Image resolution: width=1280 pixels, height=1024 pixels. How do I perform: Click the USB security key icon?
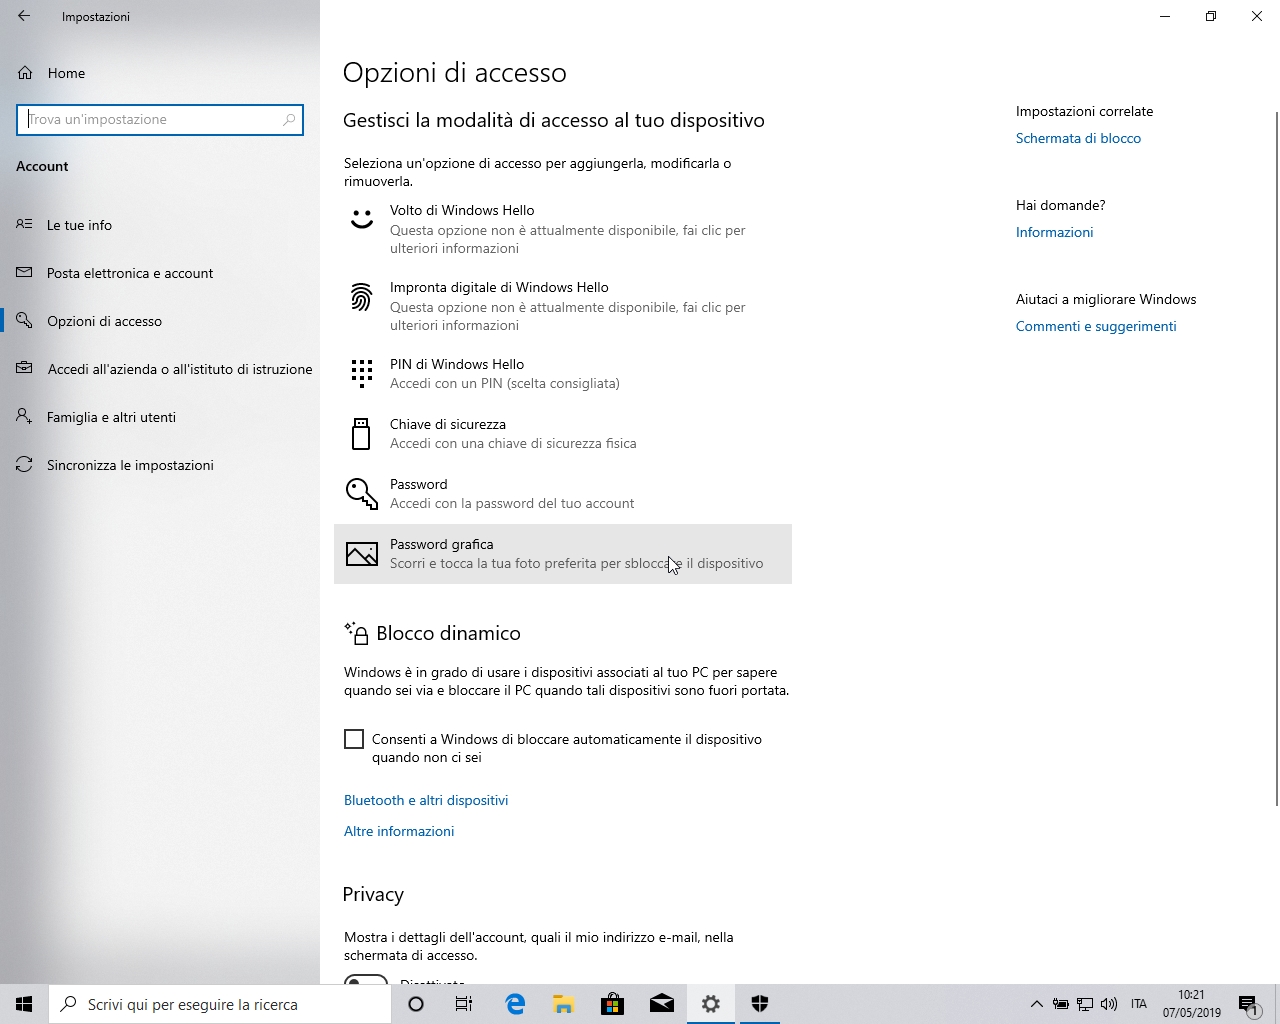361,433
